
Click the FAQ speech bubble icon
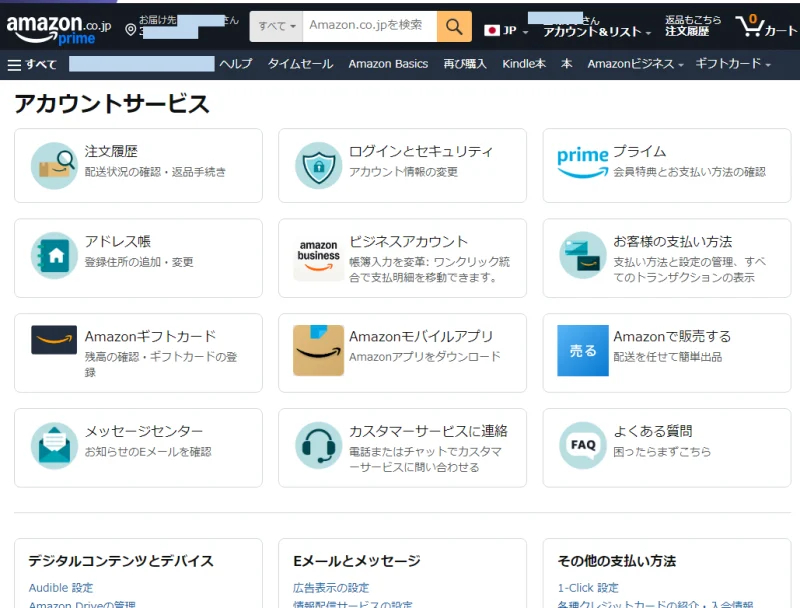(x=583, y=445)
